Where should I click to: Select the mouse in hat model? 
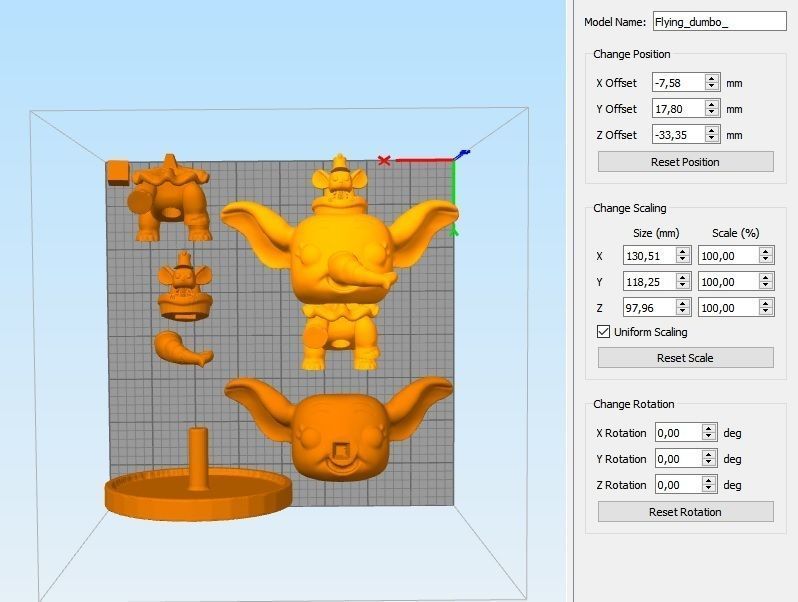[x=185, y=286]
